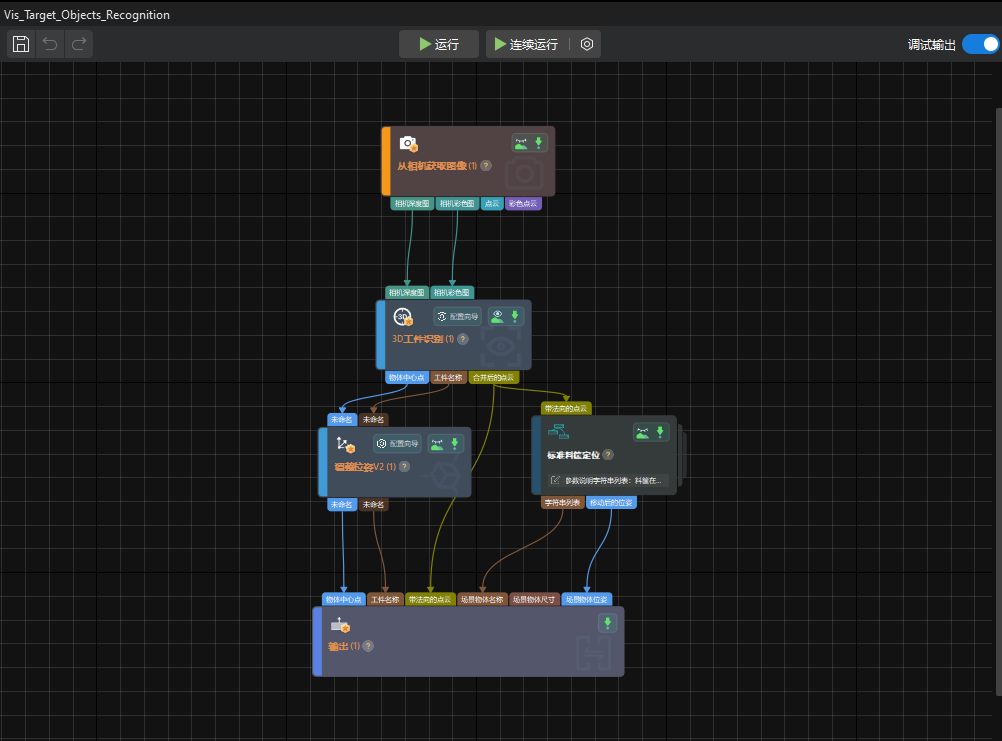
Task: Toggle visualization output on 调整位姿V2 step
Action: 439,444
